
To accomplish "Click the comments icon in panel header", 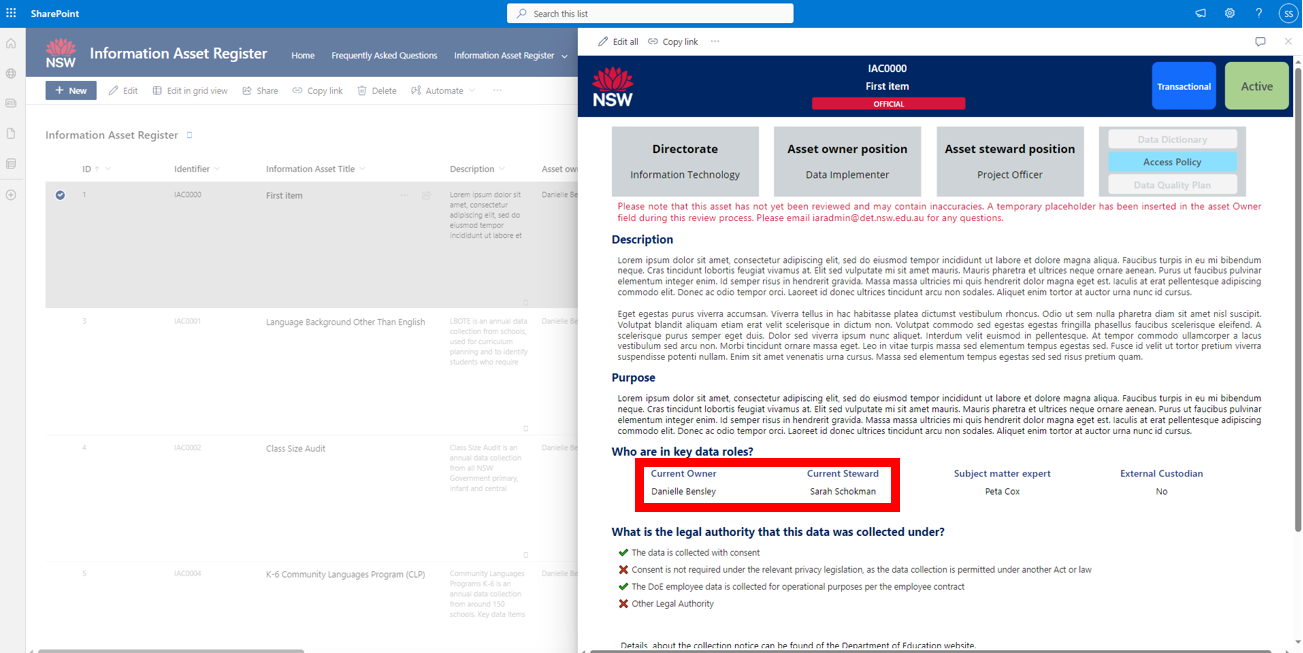I will pos(1260,42).
